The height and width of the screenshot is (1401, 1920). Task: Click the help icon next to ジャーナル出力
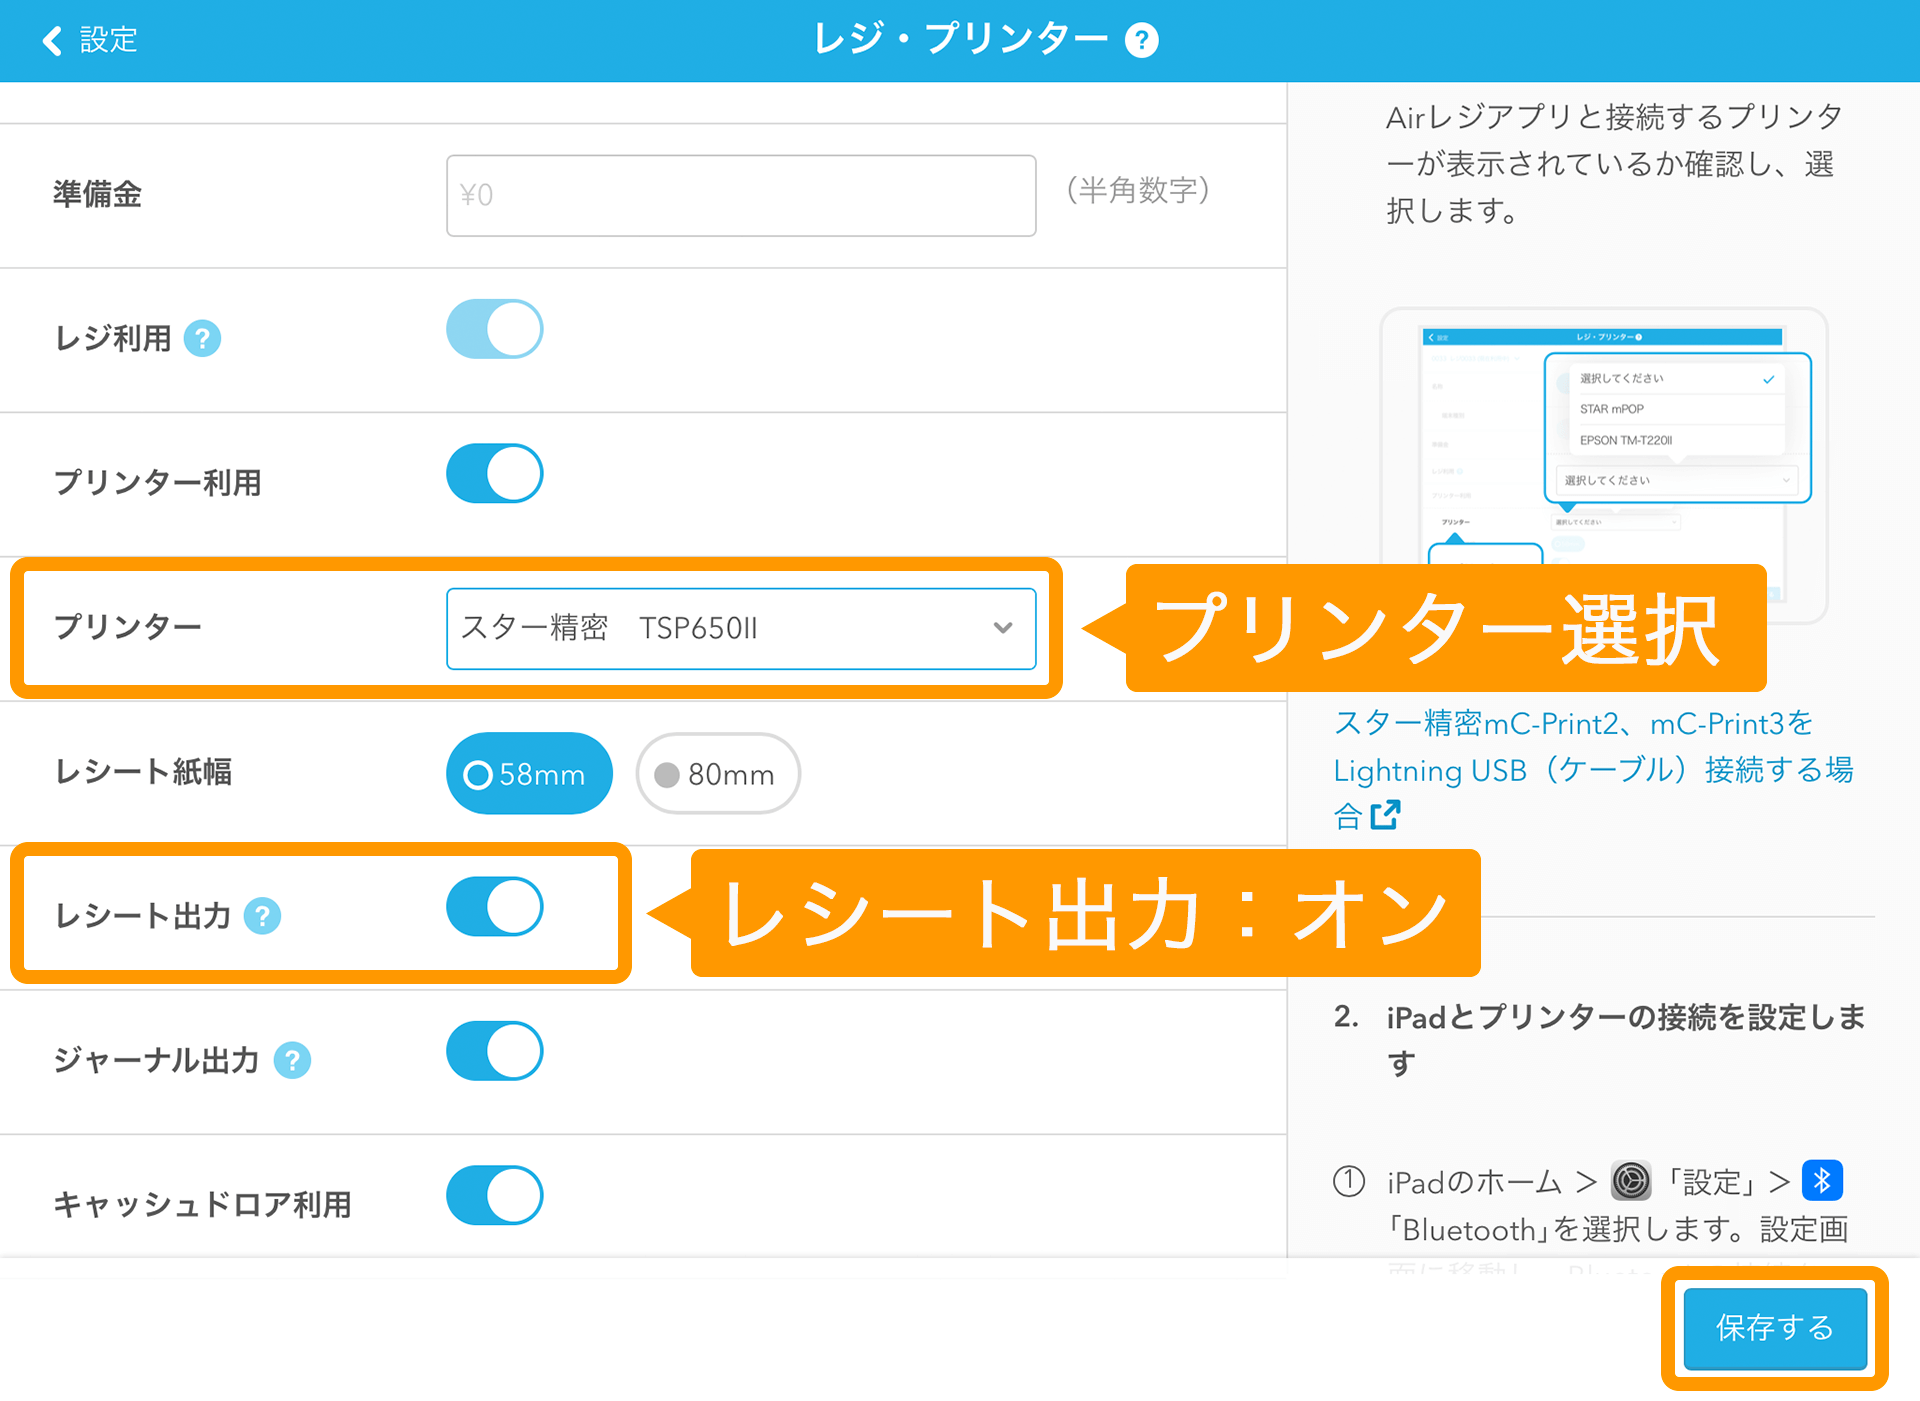292,1059
